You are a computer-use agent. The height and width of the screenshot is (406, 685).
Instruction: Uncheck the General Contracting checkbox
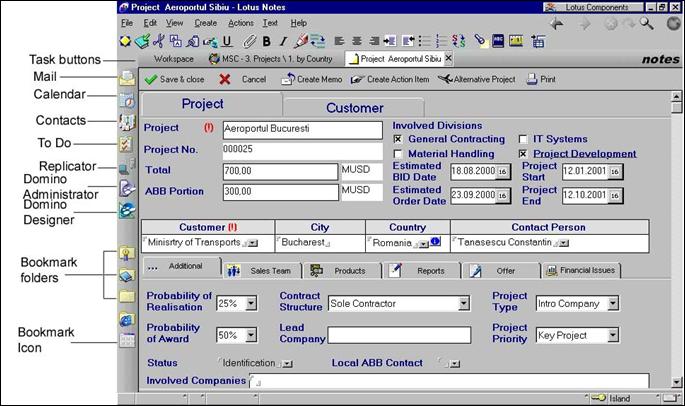click(x=399, y=139)
